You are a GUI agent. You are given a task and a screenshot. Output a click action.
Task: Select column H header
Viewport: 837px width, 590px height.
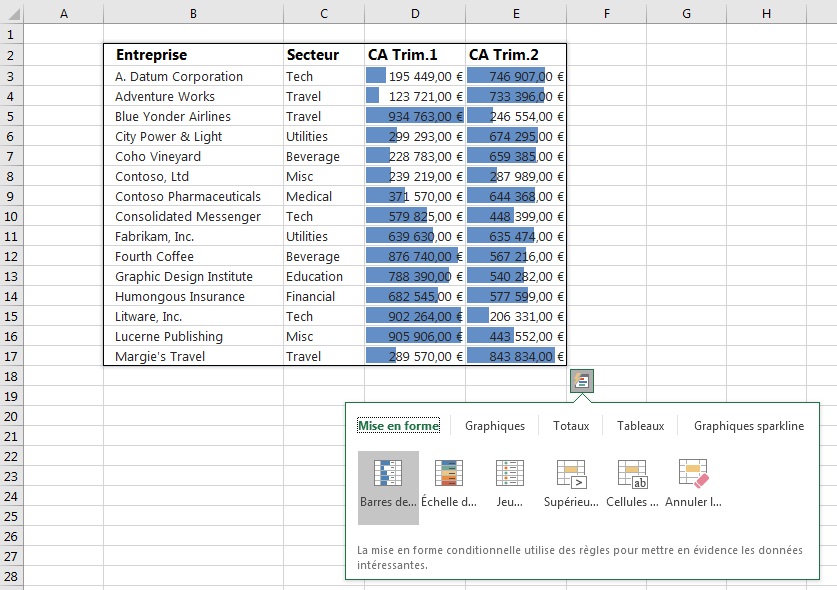pyautogui.click(x=767, y=13)
